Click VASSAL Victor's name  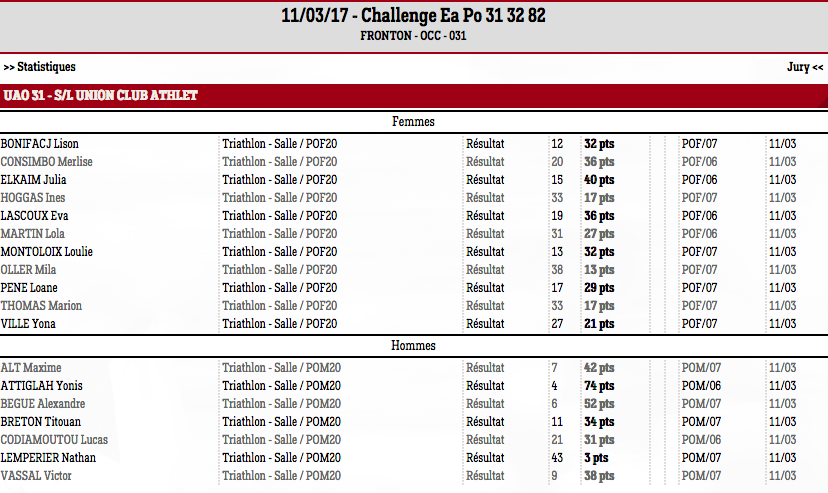(36, 476)
